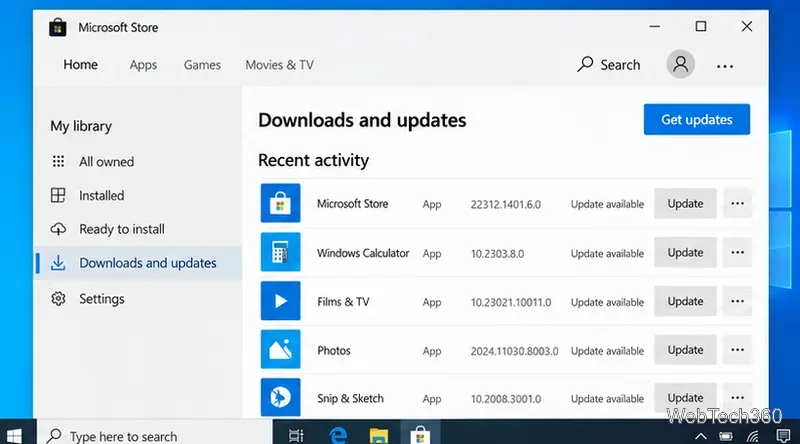
Task: Switch to the Apps tab
Action: click(x=143, y=65)
